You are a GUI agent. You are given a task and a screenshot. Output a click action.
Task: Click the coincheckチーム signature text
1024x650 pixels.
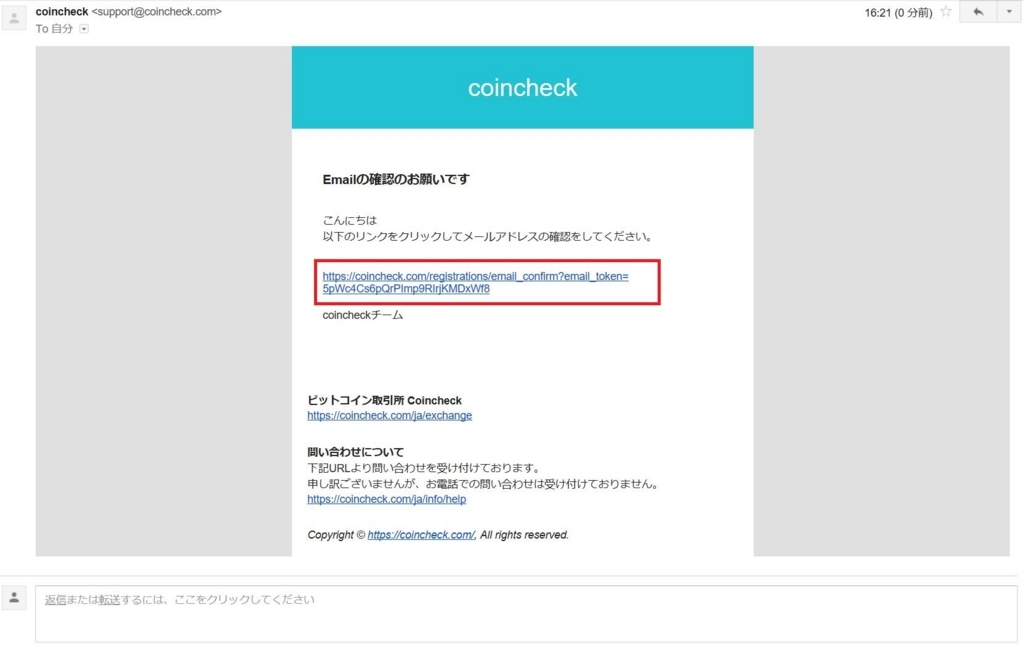pyautogui.click(x=362, y=315)
